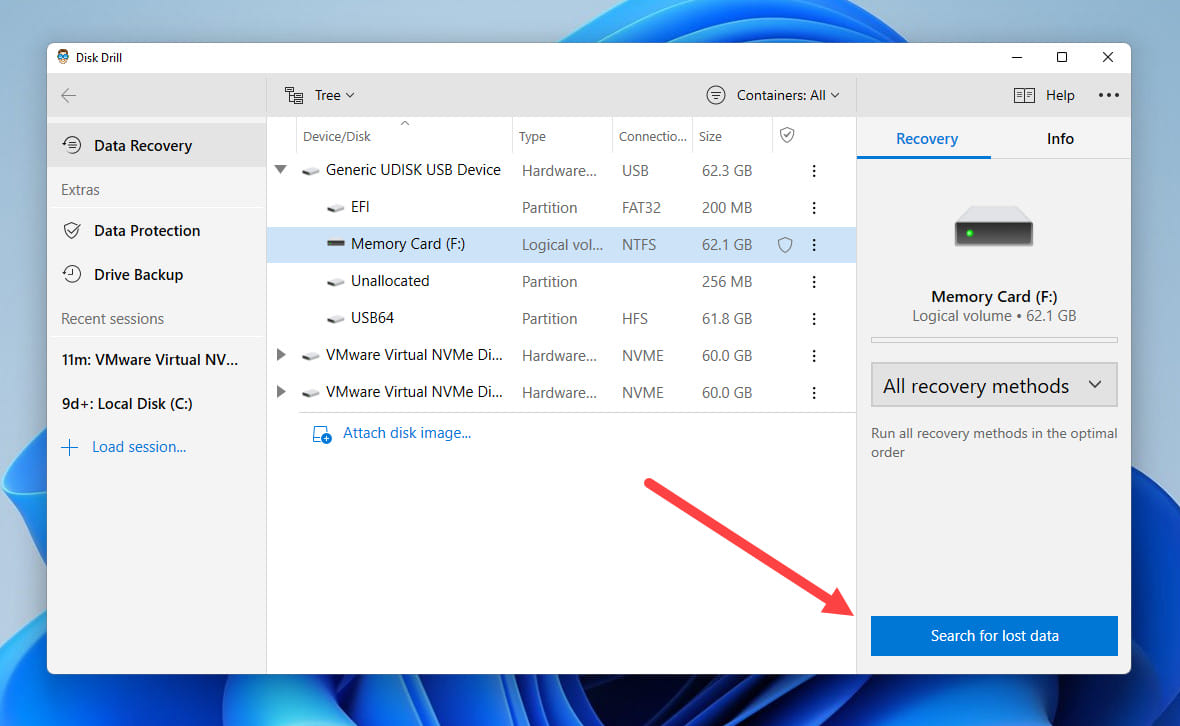Viewport: 1180px width, 726px height.
Task: Click Attach disk image... link
Action: click(406, 433)
